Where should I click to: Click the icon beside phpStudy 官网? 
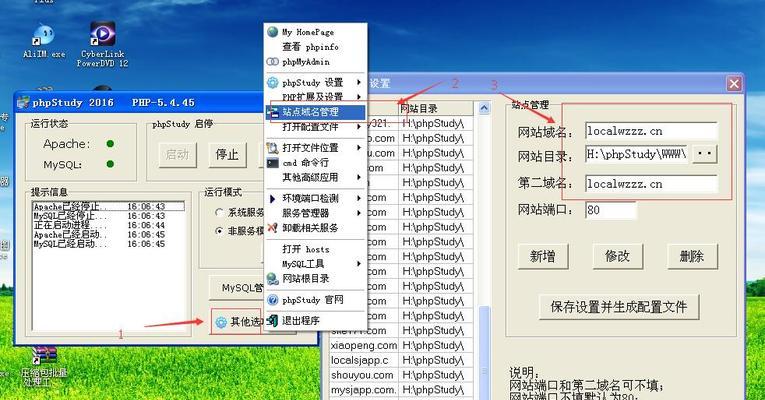tap(273, 300)
